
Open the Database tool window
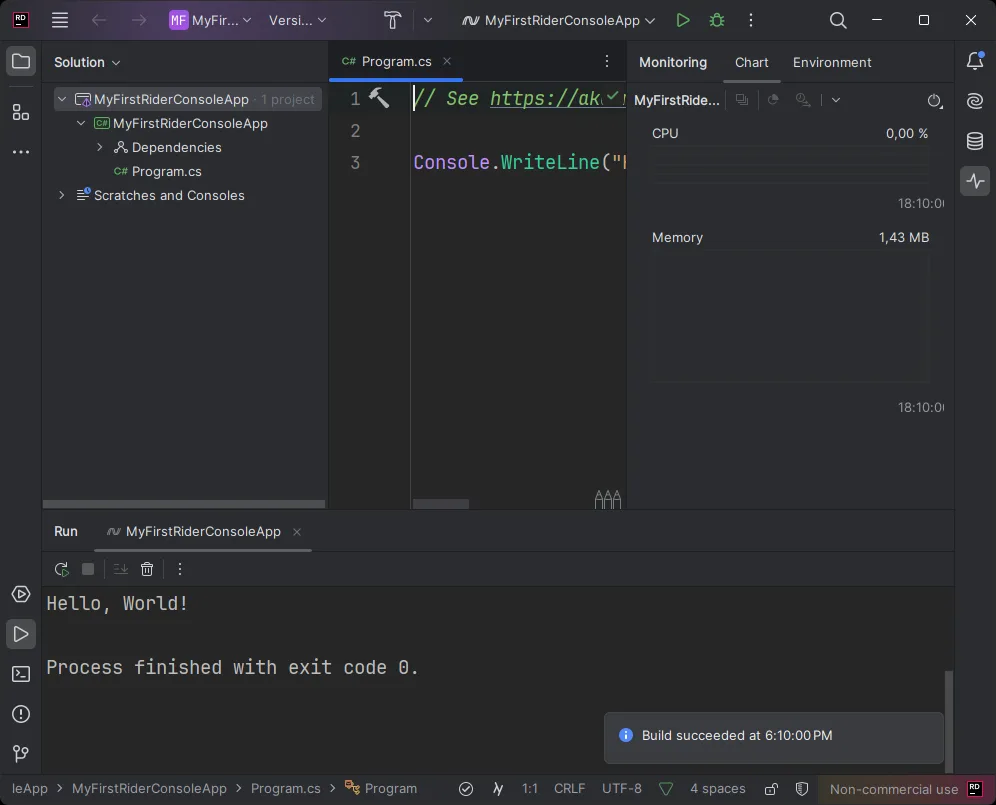(974, 141)
